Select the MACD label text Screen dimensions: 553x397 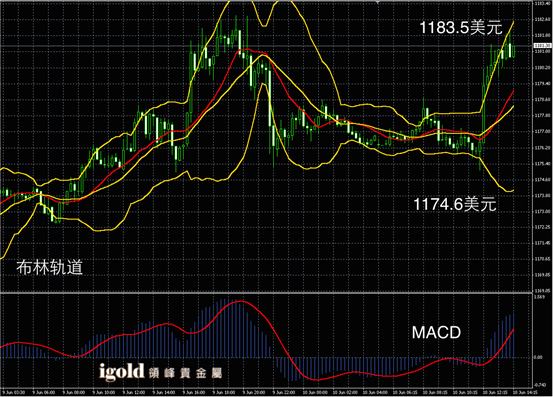tap(436, 332)
